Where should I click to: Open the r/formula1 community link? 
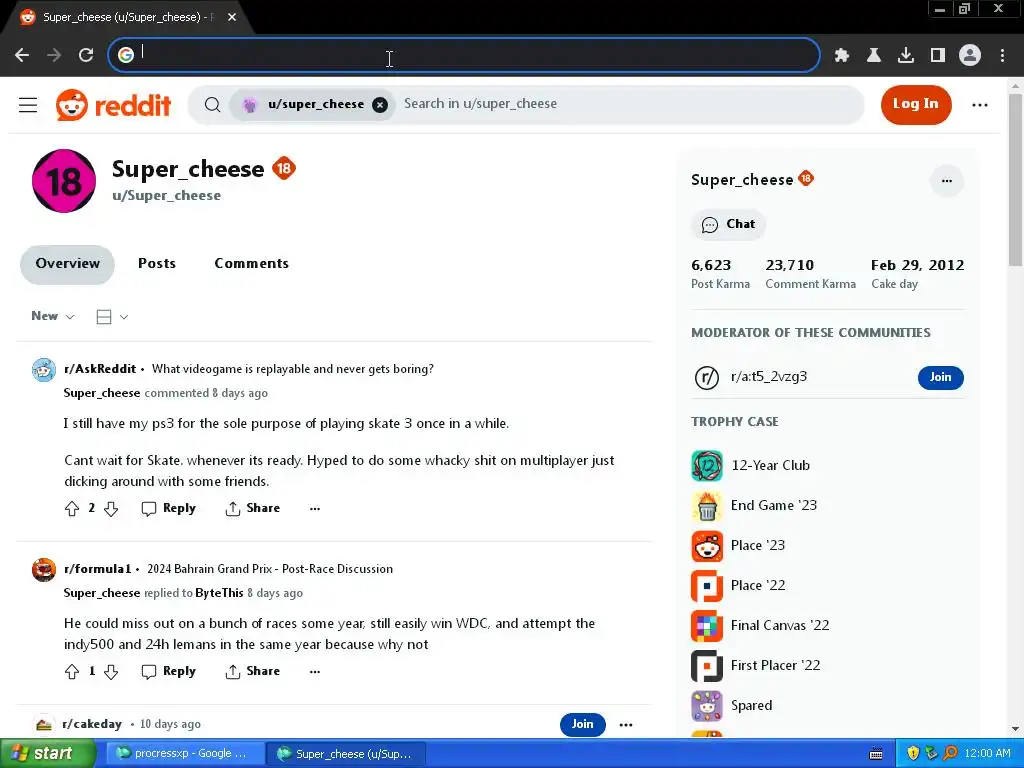pos(97,569)
